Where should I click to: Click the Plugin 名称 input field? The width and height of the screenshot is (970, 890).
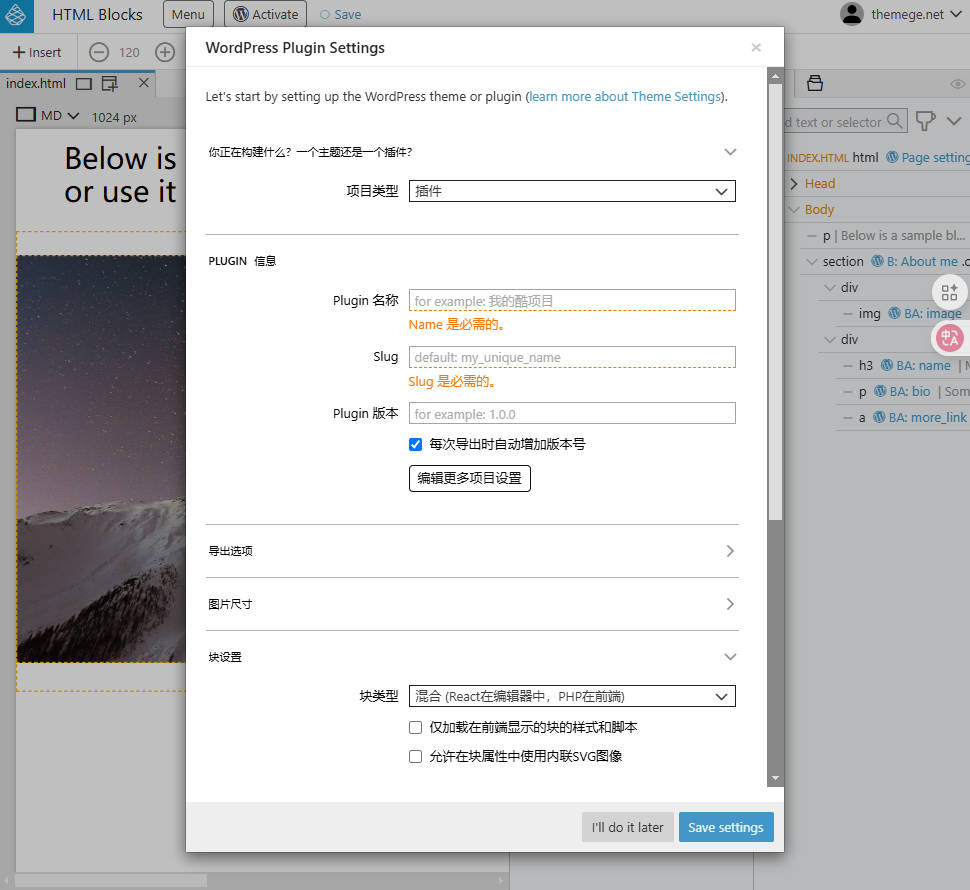(572, 301)
